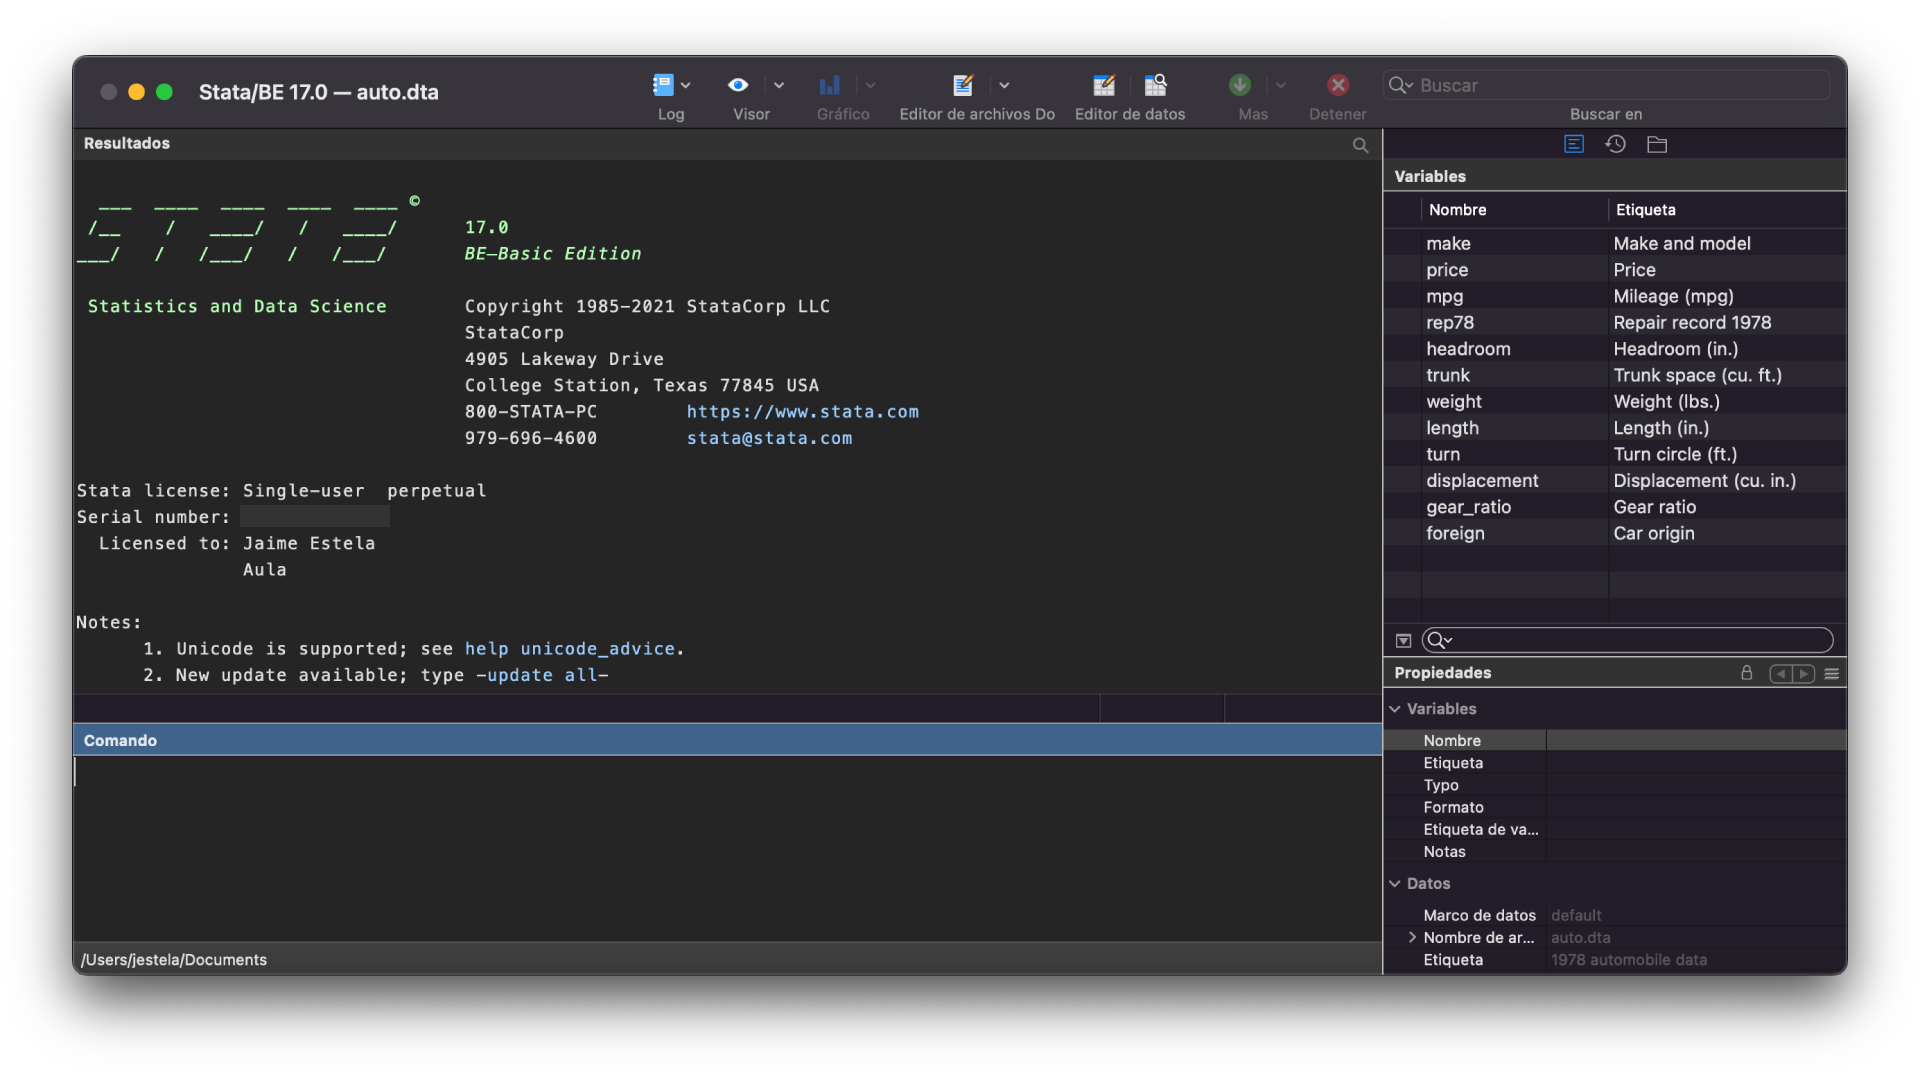Toggle the variable filter button below the Variables list
The height and width of the screenshot is (1080, 1920).
1403,640
